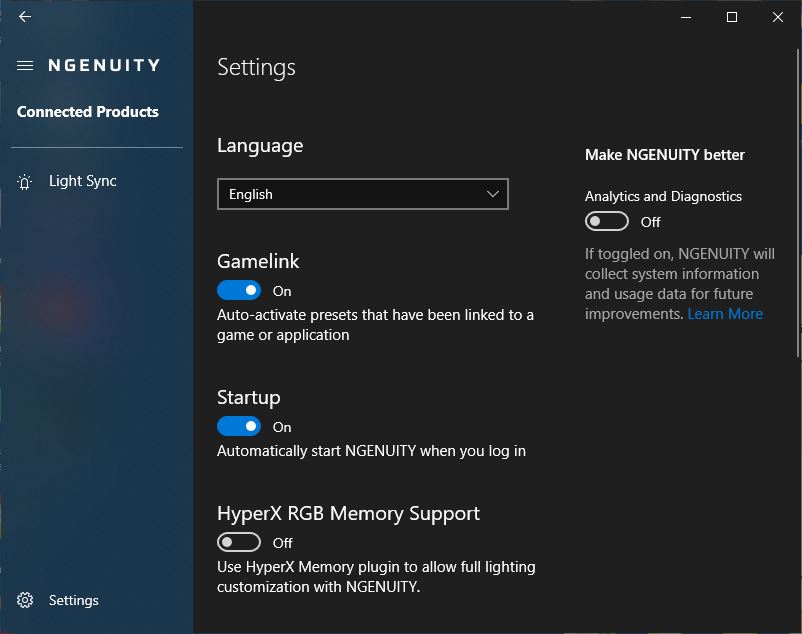This screenshot has height=634, width=802.
Task: Click the vertical scrollbar
Action: [798, 203]
